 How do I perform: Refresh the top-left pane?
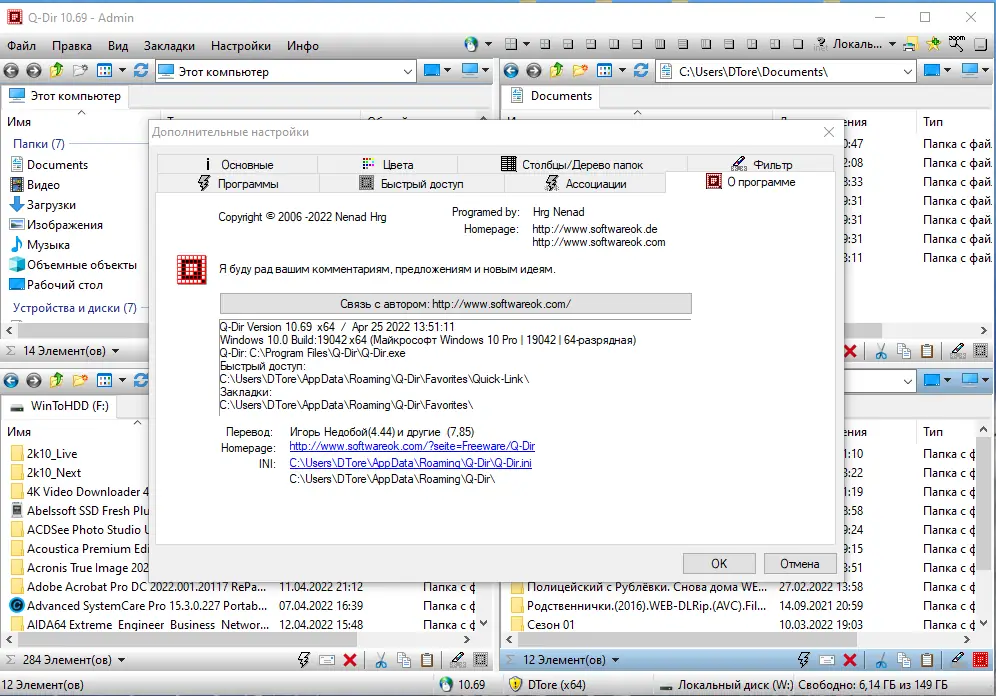(141, 70)
